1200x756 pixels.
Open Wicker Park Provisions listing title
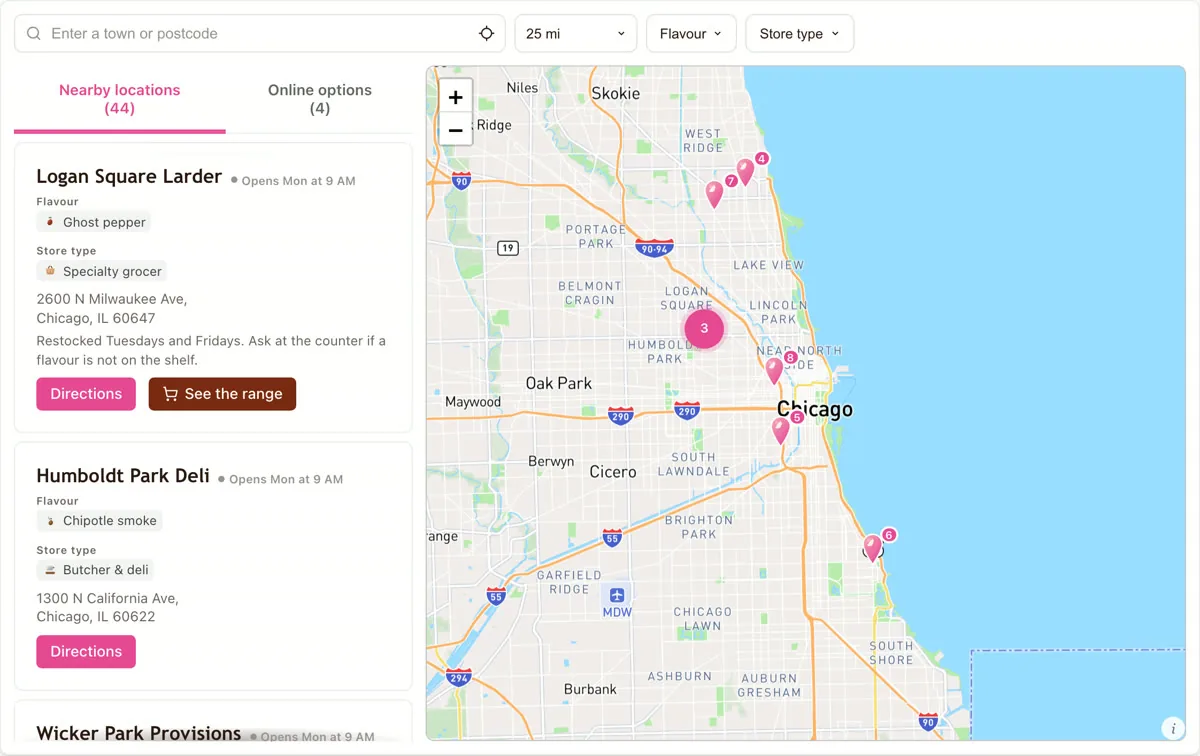[x=139, y=733]
